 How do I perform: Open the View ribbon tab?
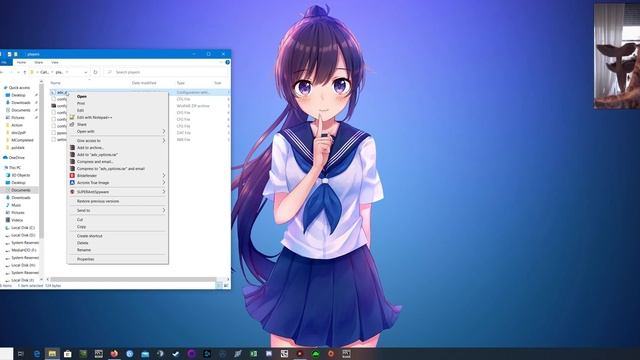[55, 62]
